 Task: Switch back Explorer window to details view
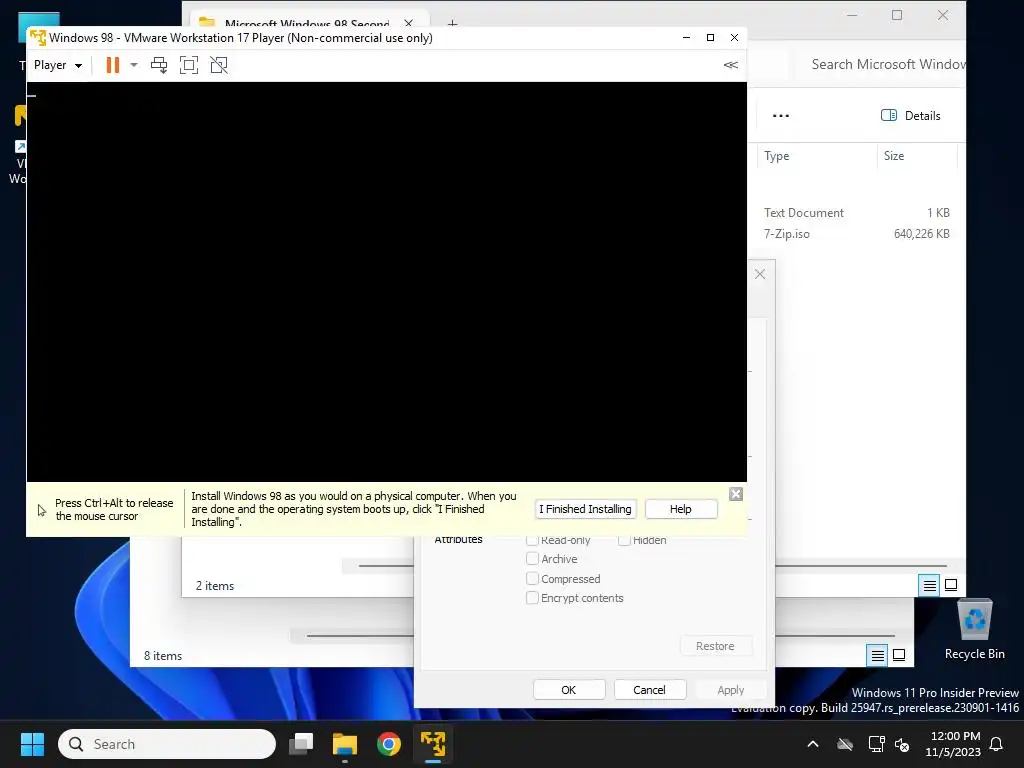878,655
